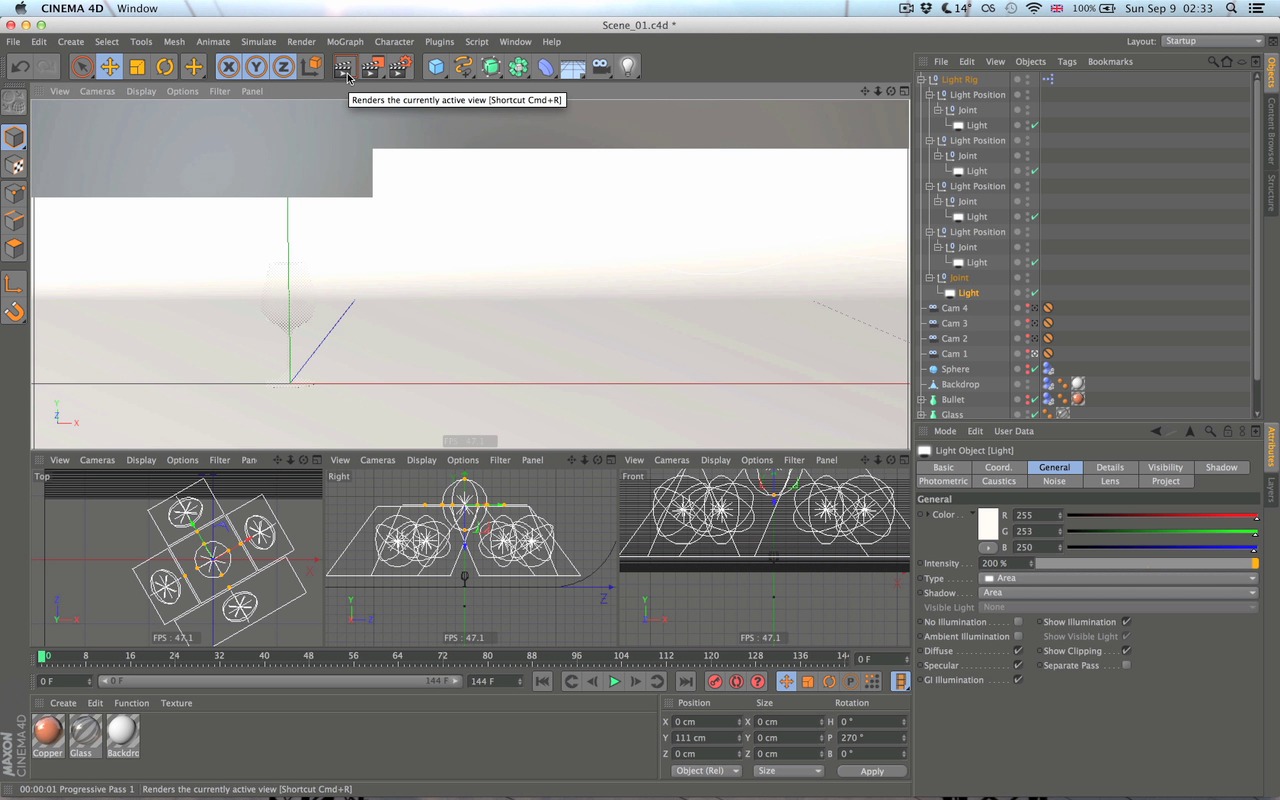Adjust the Intensity slider bar
Screen dimensions: 1280x800
(x=1146, y=563)
